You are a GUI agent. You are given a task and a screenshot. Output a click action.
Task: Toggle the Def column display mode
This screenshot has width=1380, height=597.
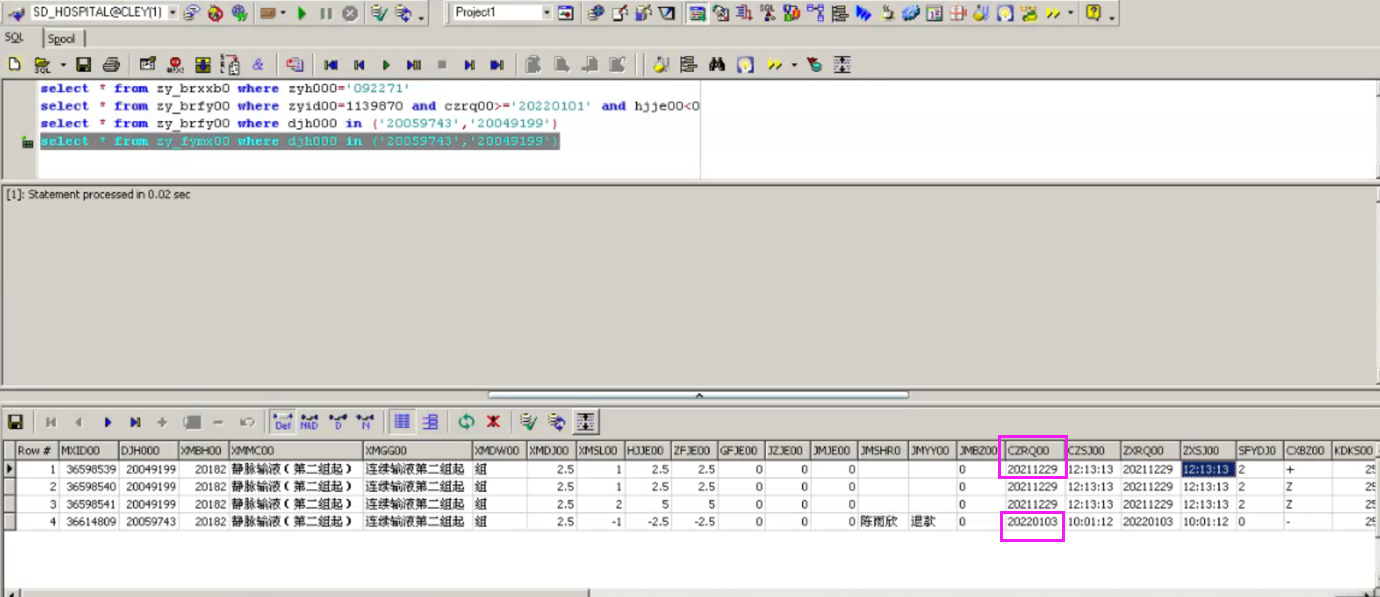click(x=283, y=422)
